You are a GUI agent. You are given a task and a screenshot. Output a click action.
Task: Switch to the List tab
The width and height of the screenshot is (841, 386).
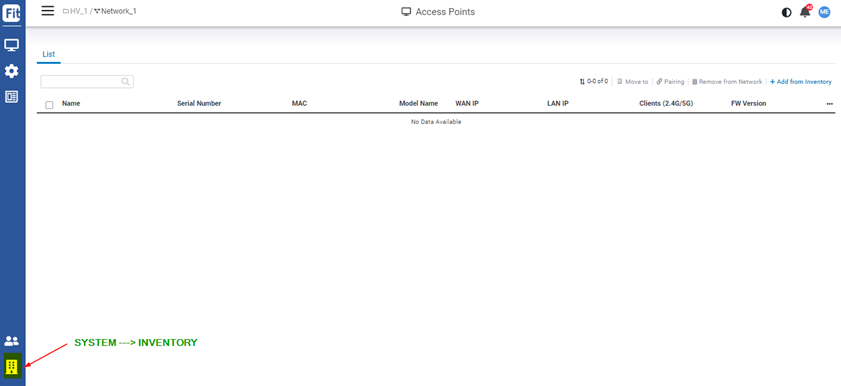click(49, 54)
